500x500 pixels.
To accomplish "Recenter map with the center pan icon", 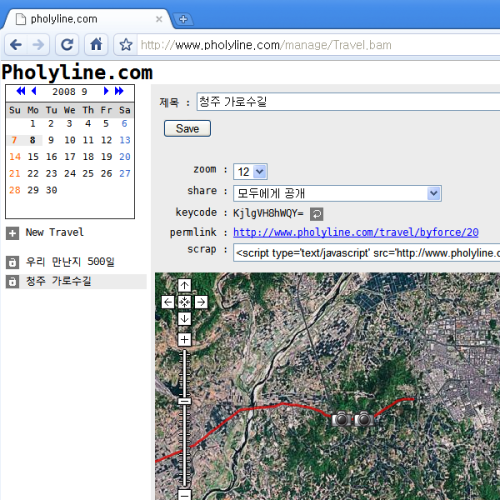I will click(184, 302).
